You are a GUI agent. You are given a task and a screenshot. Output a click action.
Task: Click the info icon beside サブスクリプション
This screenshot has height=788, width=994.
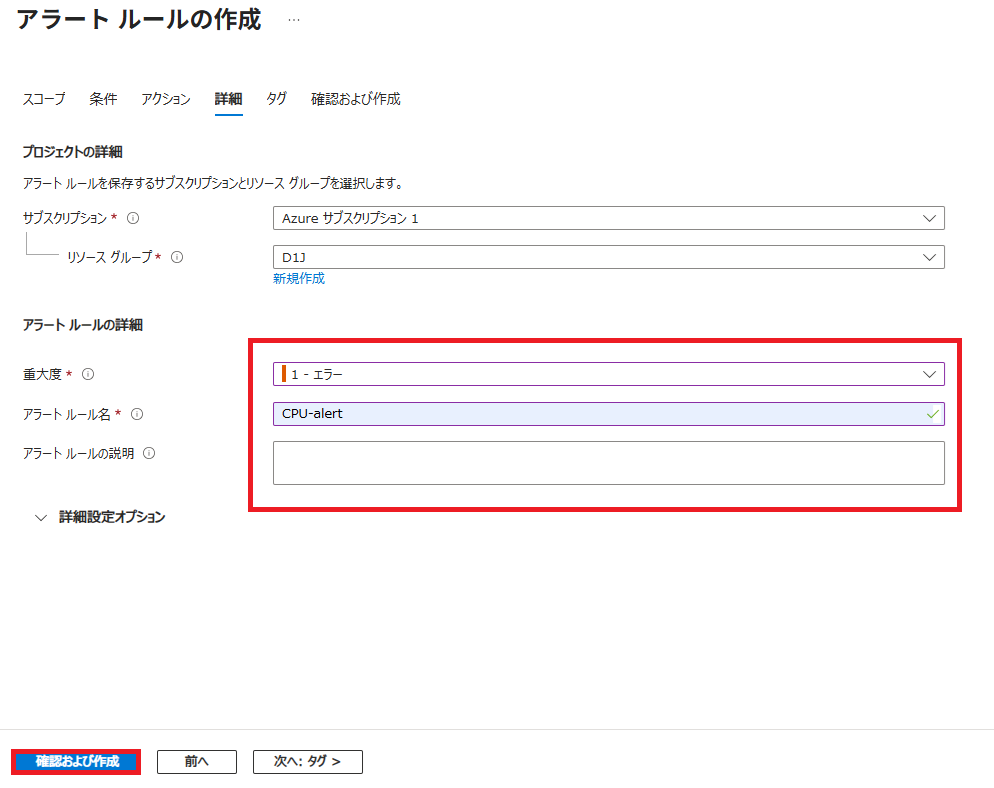(x=133, y=218)
